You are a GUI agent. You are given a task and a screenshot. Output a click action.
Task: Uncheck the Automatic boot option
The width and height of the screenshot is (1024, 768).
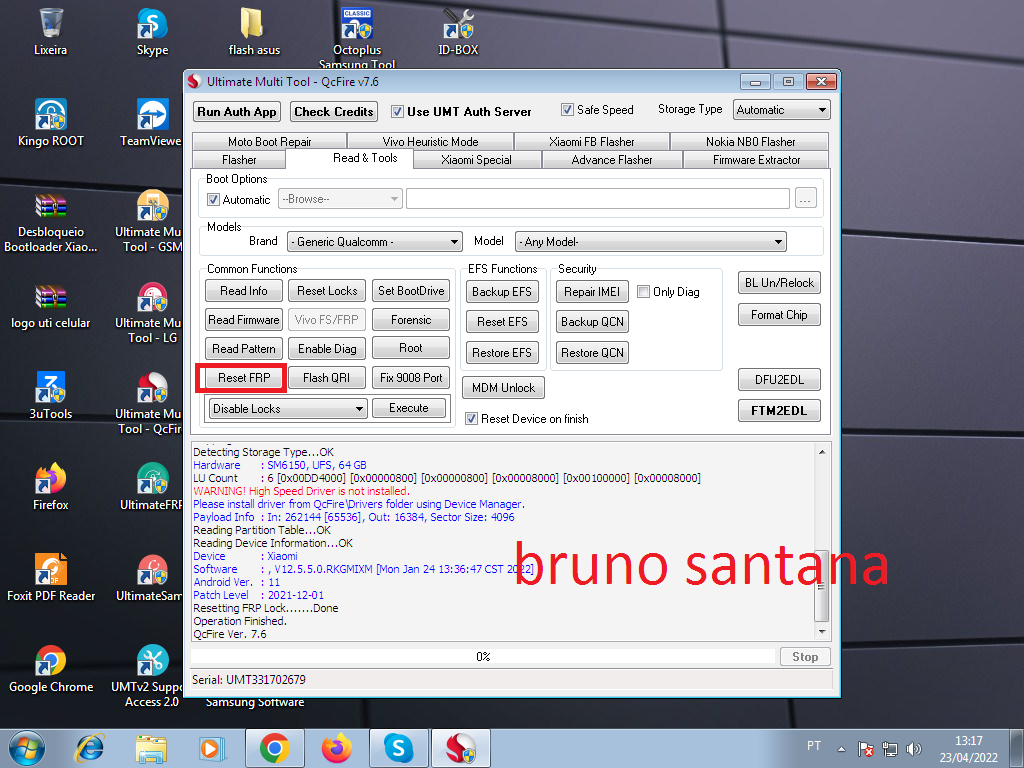[x=213, y=199]
